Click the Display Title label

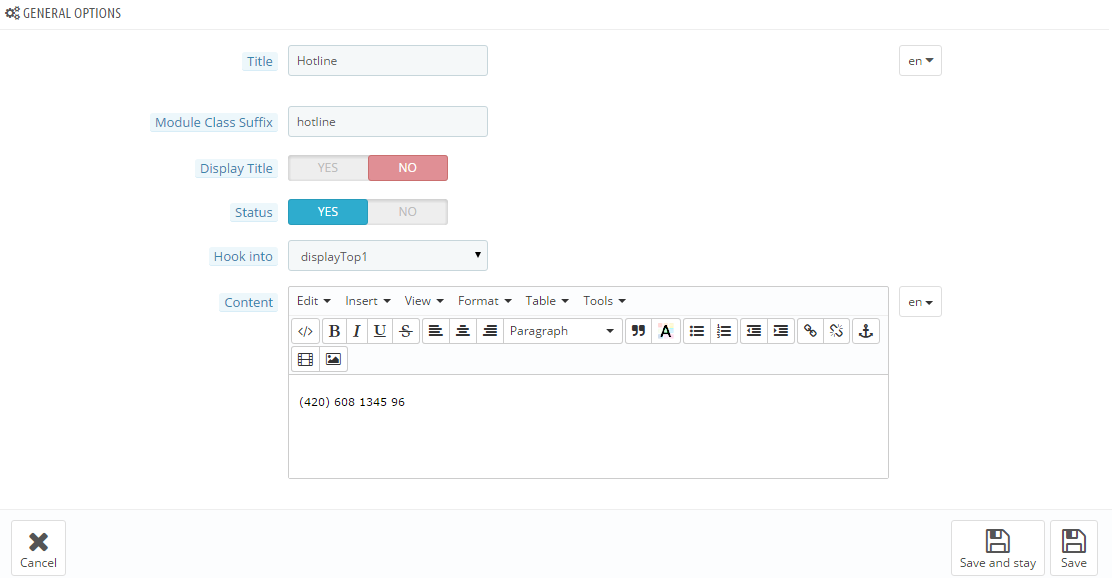click(x=236, y=169)
